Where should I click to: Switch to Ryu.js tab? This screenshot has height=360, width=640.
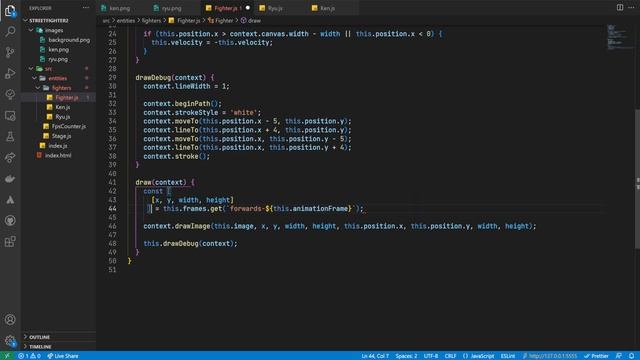pos(276,8)
